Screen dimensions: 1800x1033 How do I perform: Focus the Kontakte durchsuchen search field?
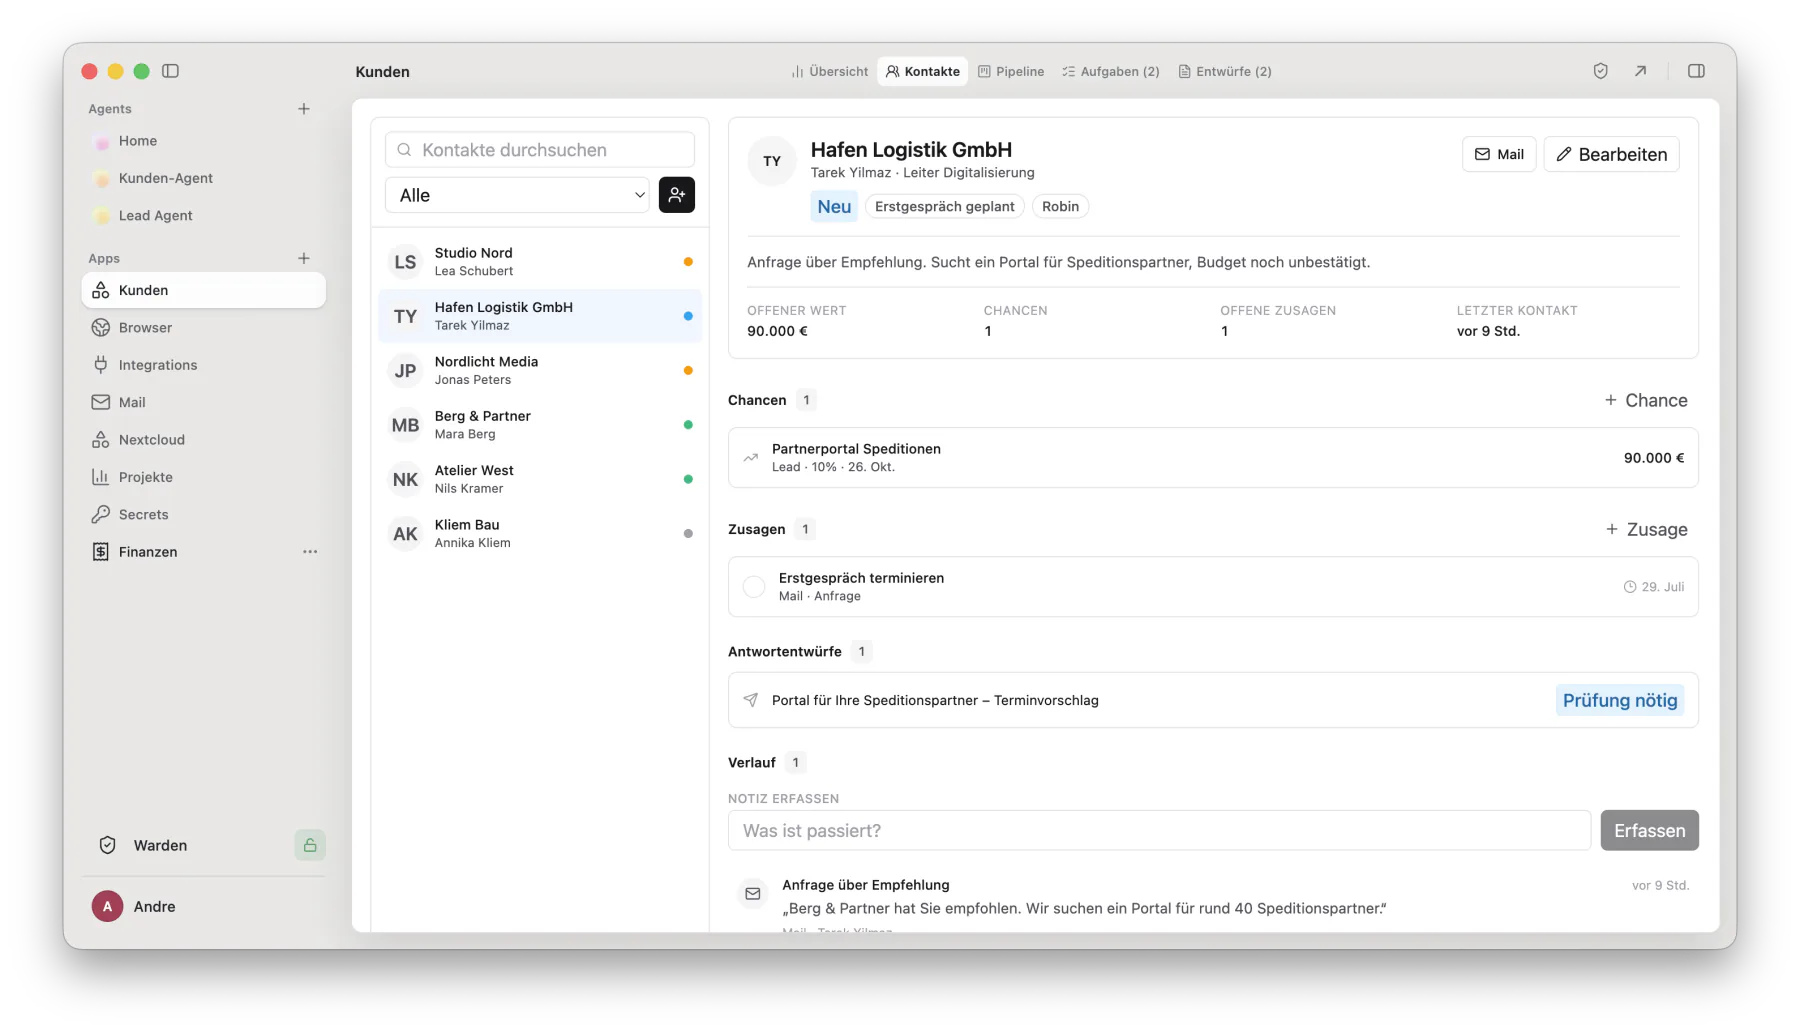click(x=540, y=150)
